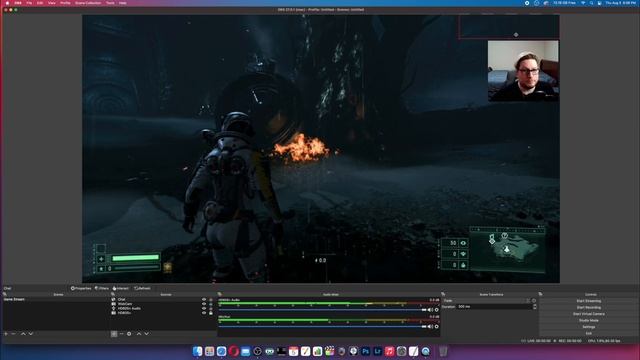
Task: Click Exit button in Controls
Action: [589, 333]
